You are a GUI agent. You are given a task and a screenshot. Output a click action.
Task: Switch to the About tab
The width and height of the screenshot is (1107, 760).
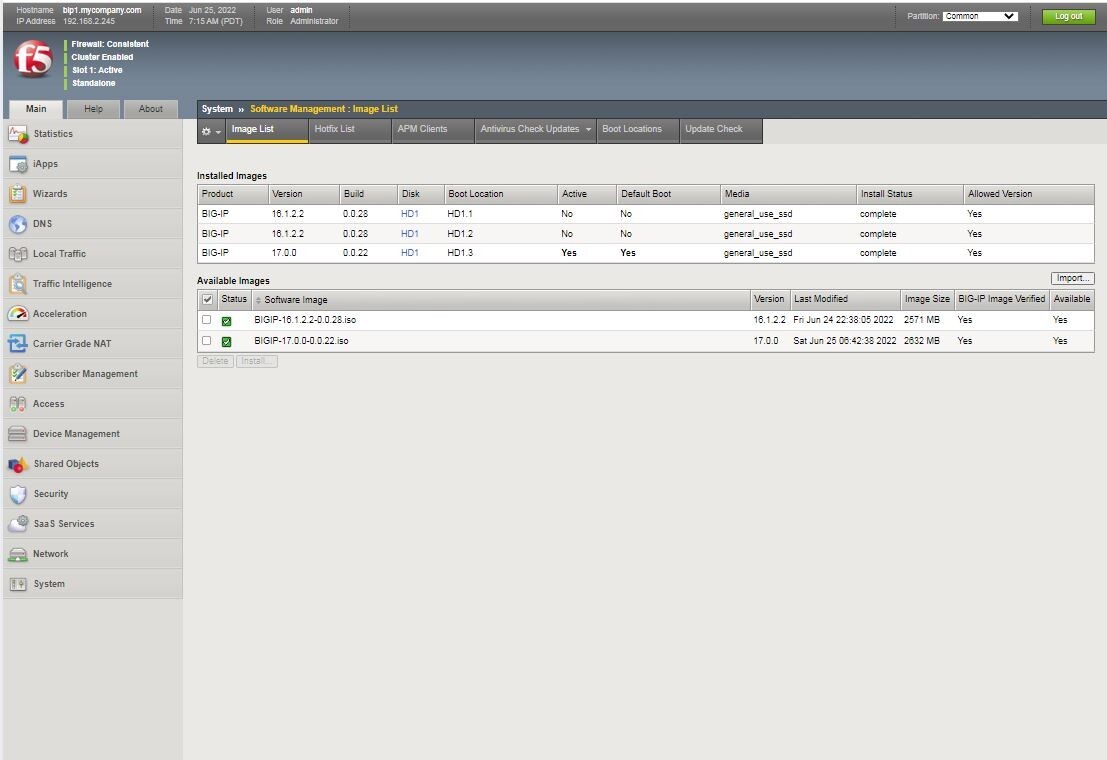coord(150,109)
